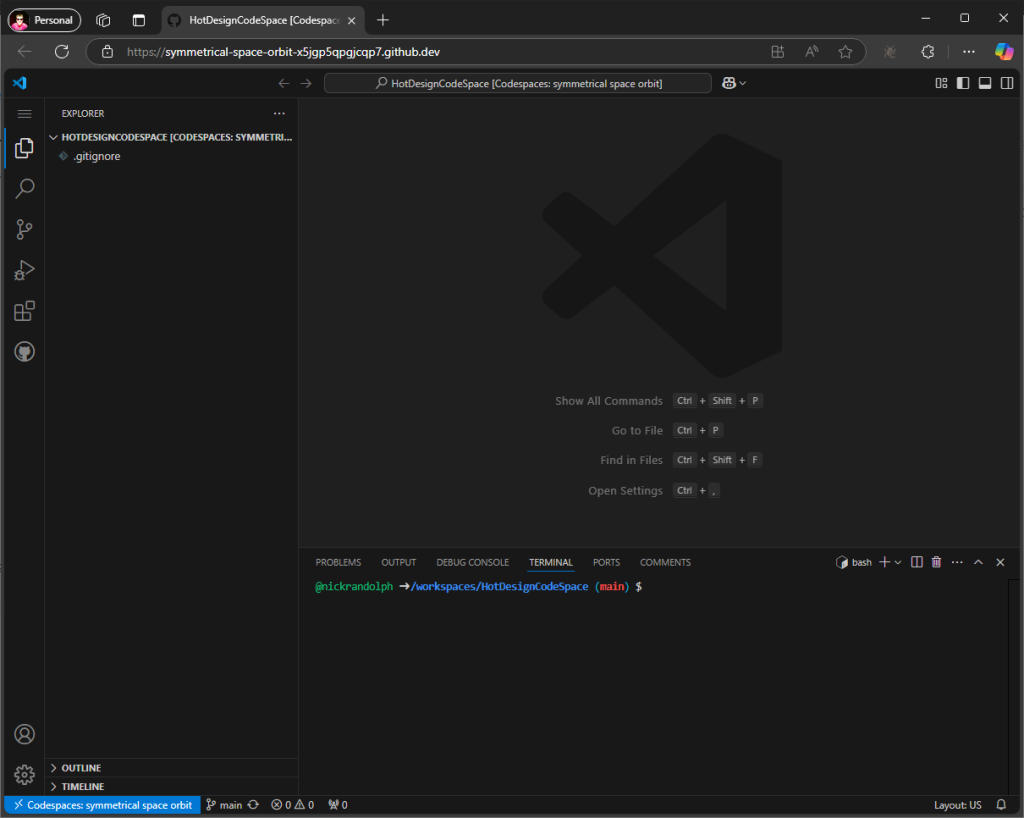The width and height of the screenshot is (1024, 818).
Task: Open the Source Control view
Action: [24, 229]
